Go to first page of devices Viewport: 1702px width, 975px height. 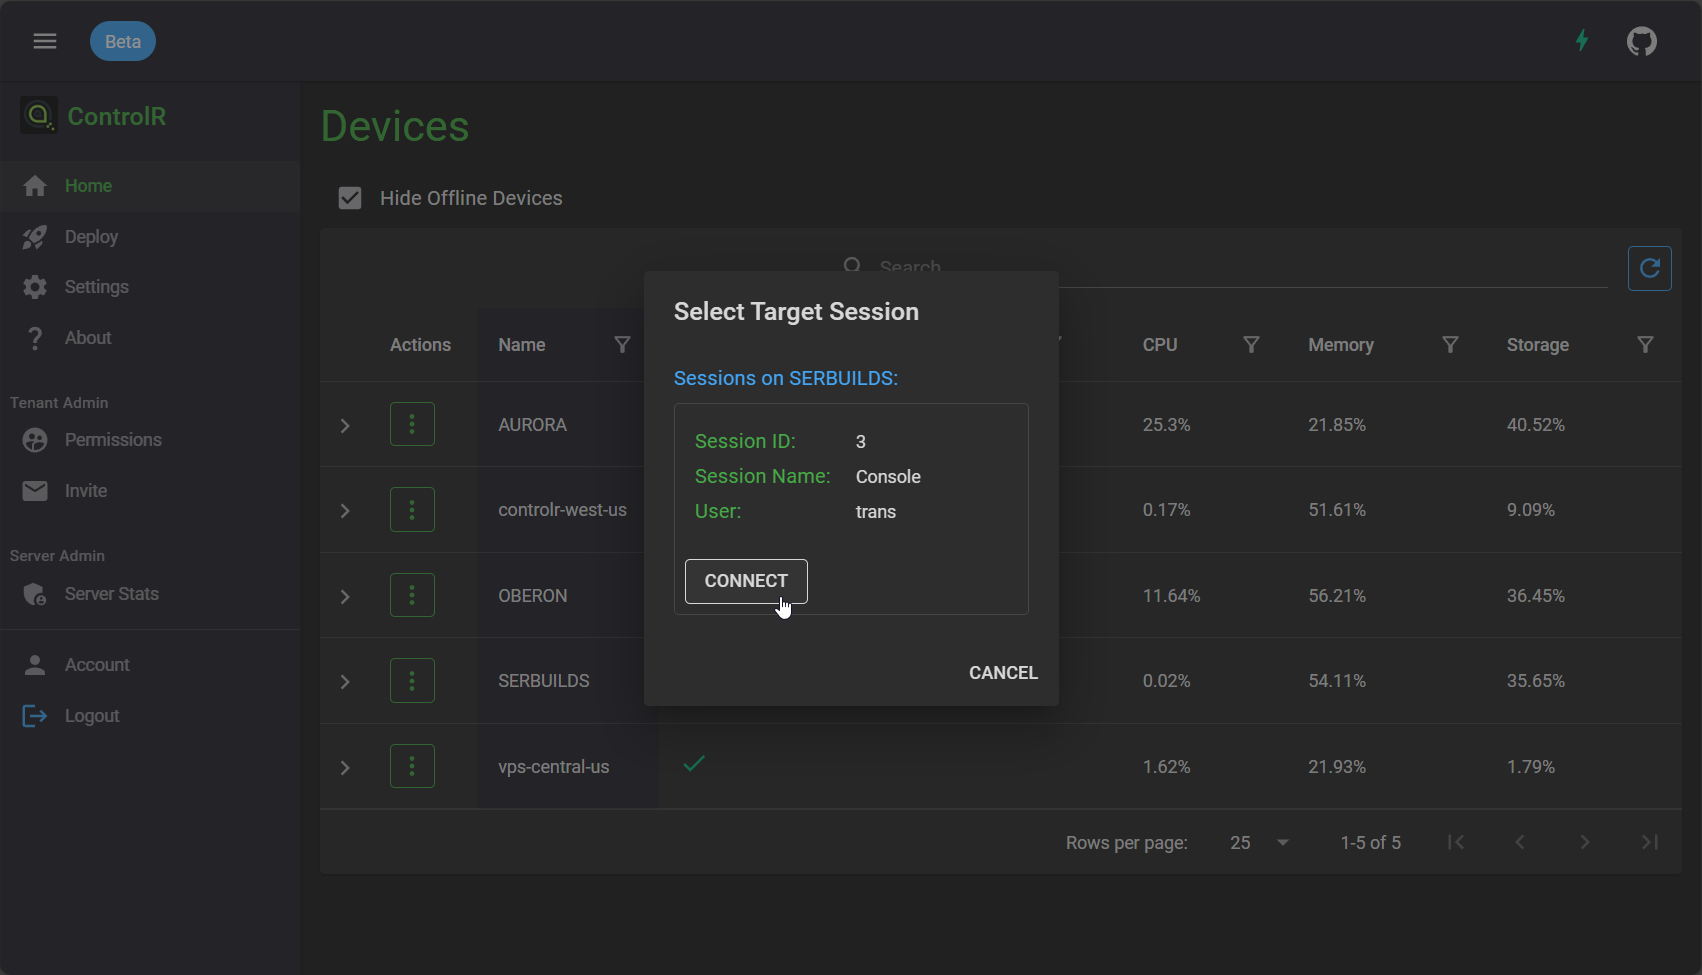tap(1456, 842)
